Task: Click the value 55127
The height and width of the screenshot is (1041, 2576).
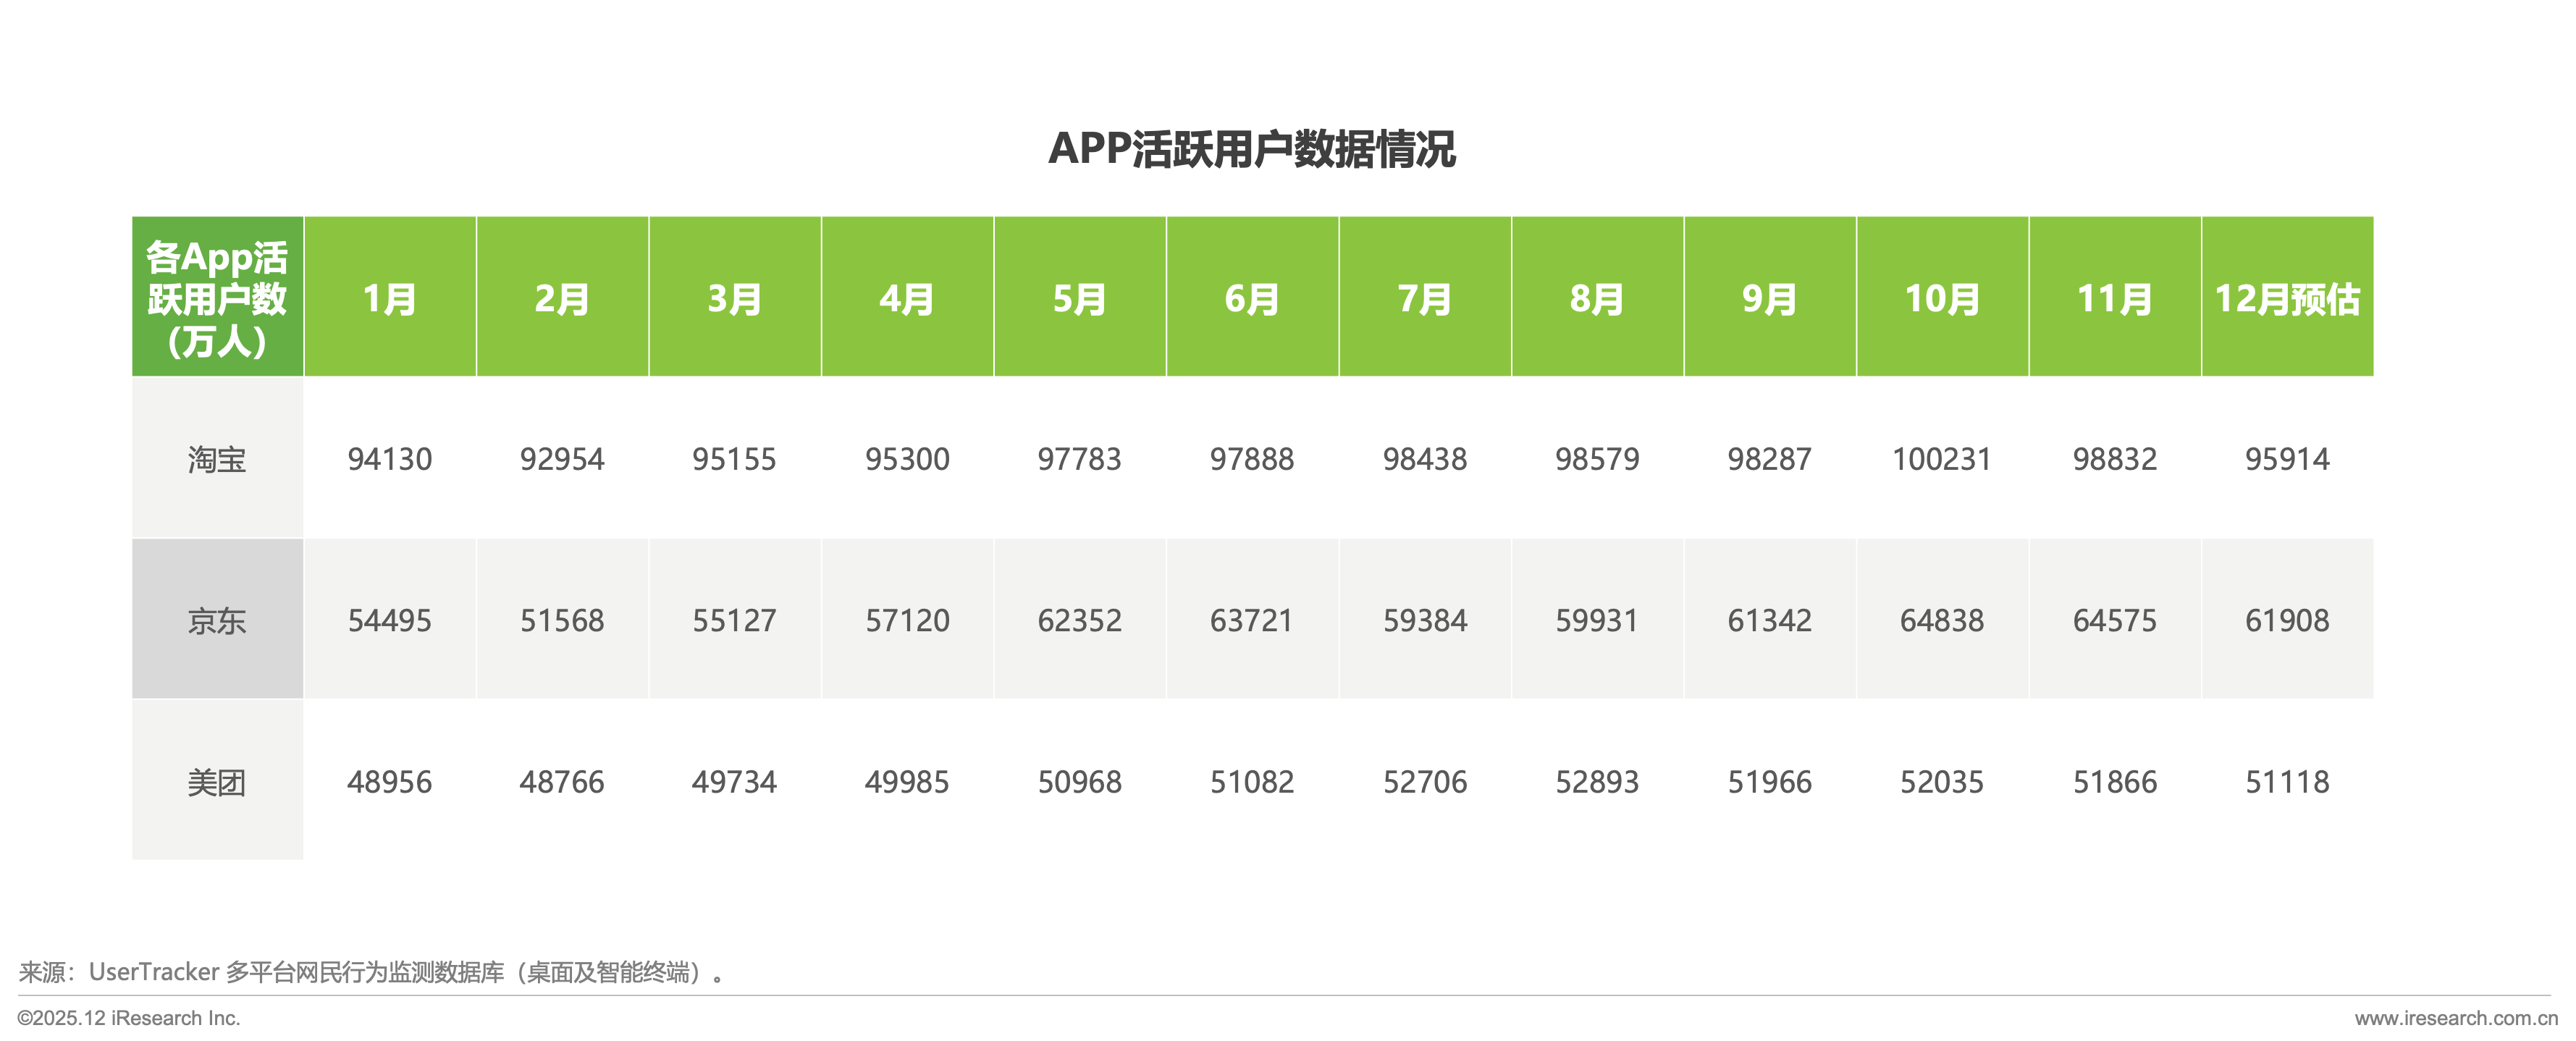Action: point(735,620)
